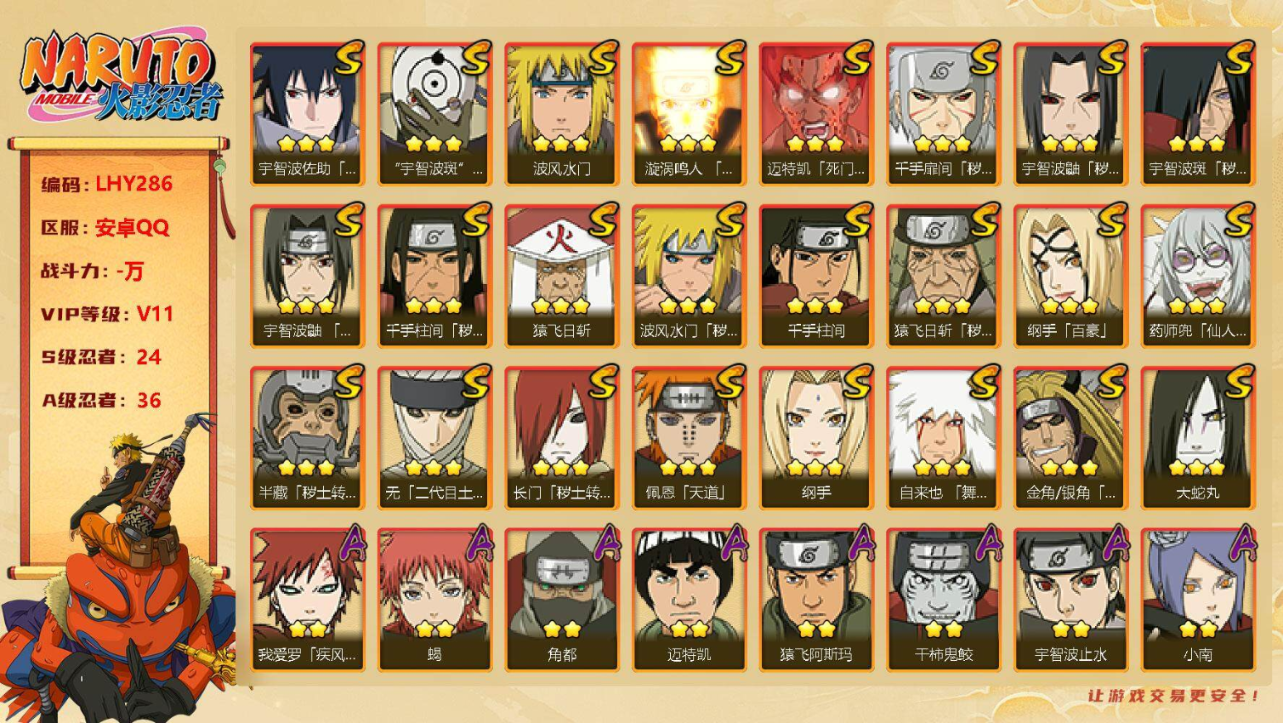Click the S badge on 猿飞日斩 hat card
This screenshot has width=1283, height=723.
(x=603, y=218)
